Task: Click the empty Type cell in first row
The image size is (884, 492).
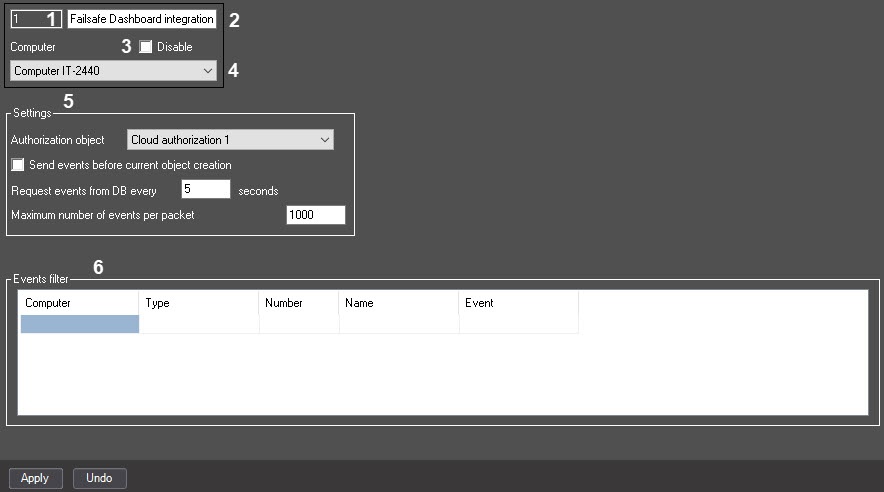Action: coord(199,324)
